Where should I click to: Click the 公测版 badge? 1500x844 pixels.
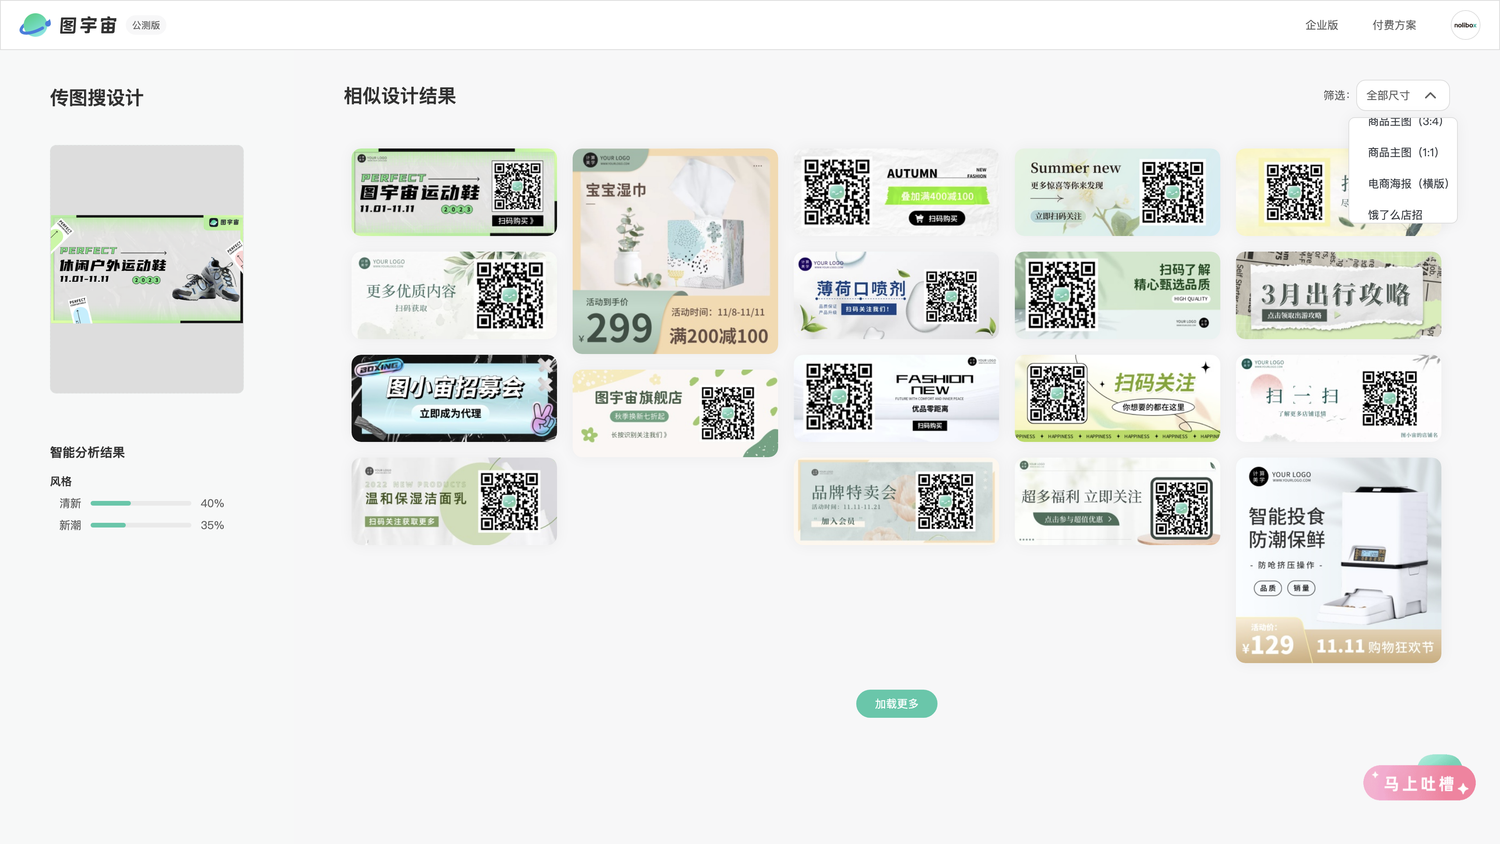(146, 25)
